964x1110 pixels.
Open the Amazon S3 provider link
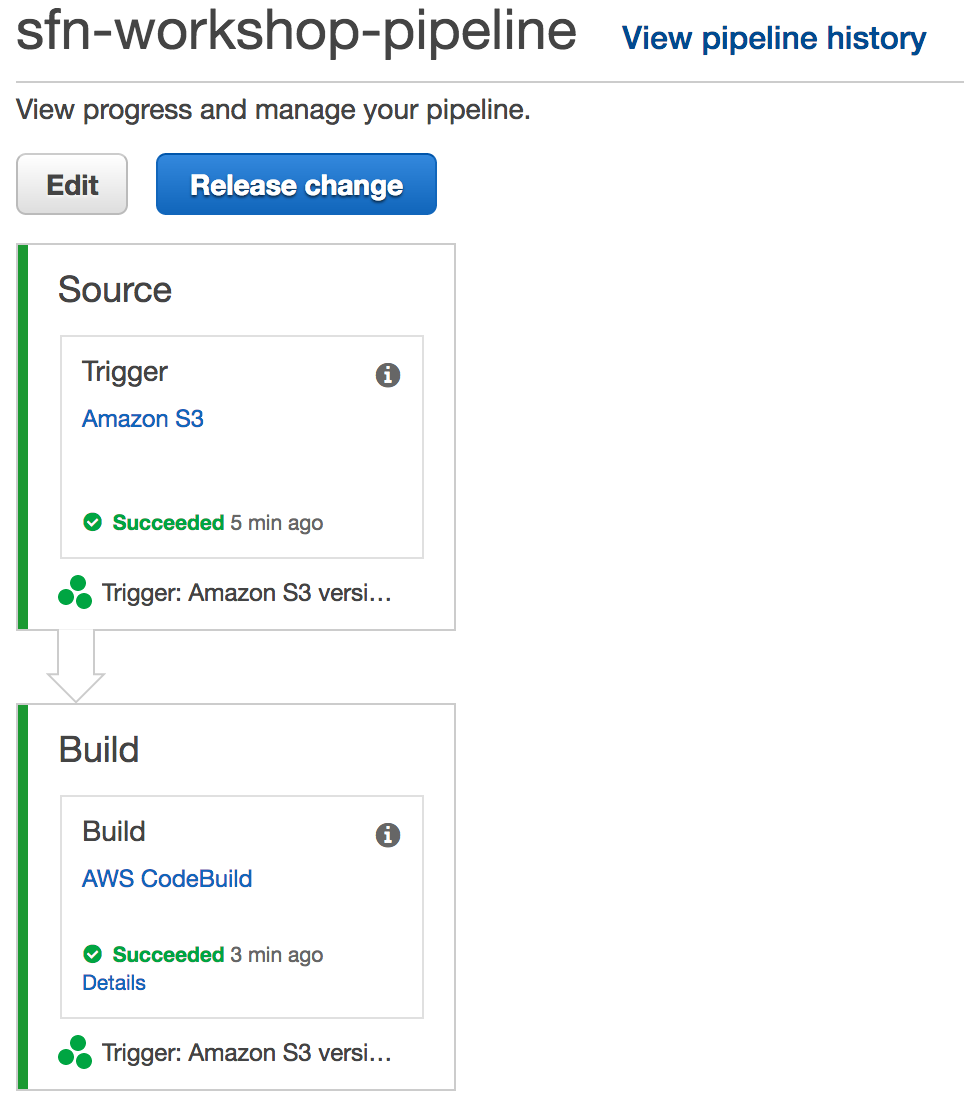143,418
